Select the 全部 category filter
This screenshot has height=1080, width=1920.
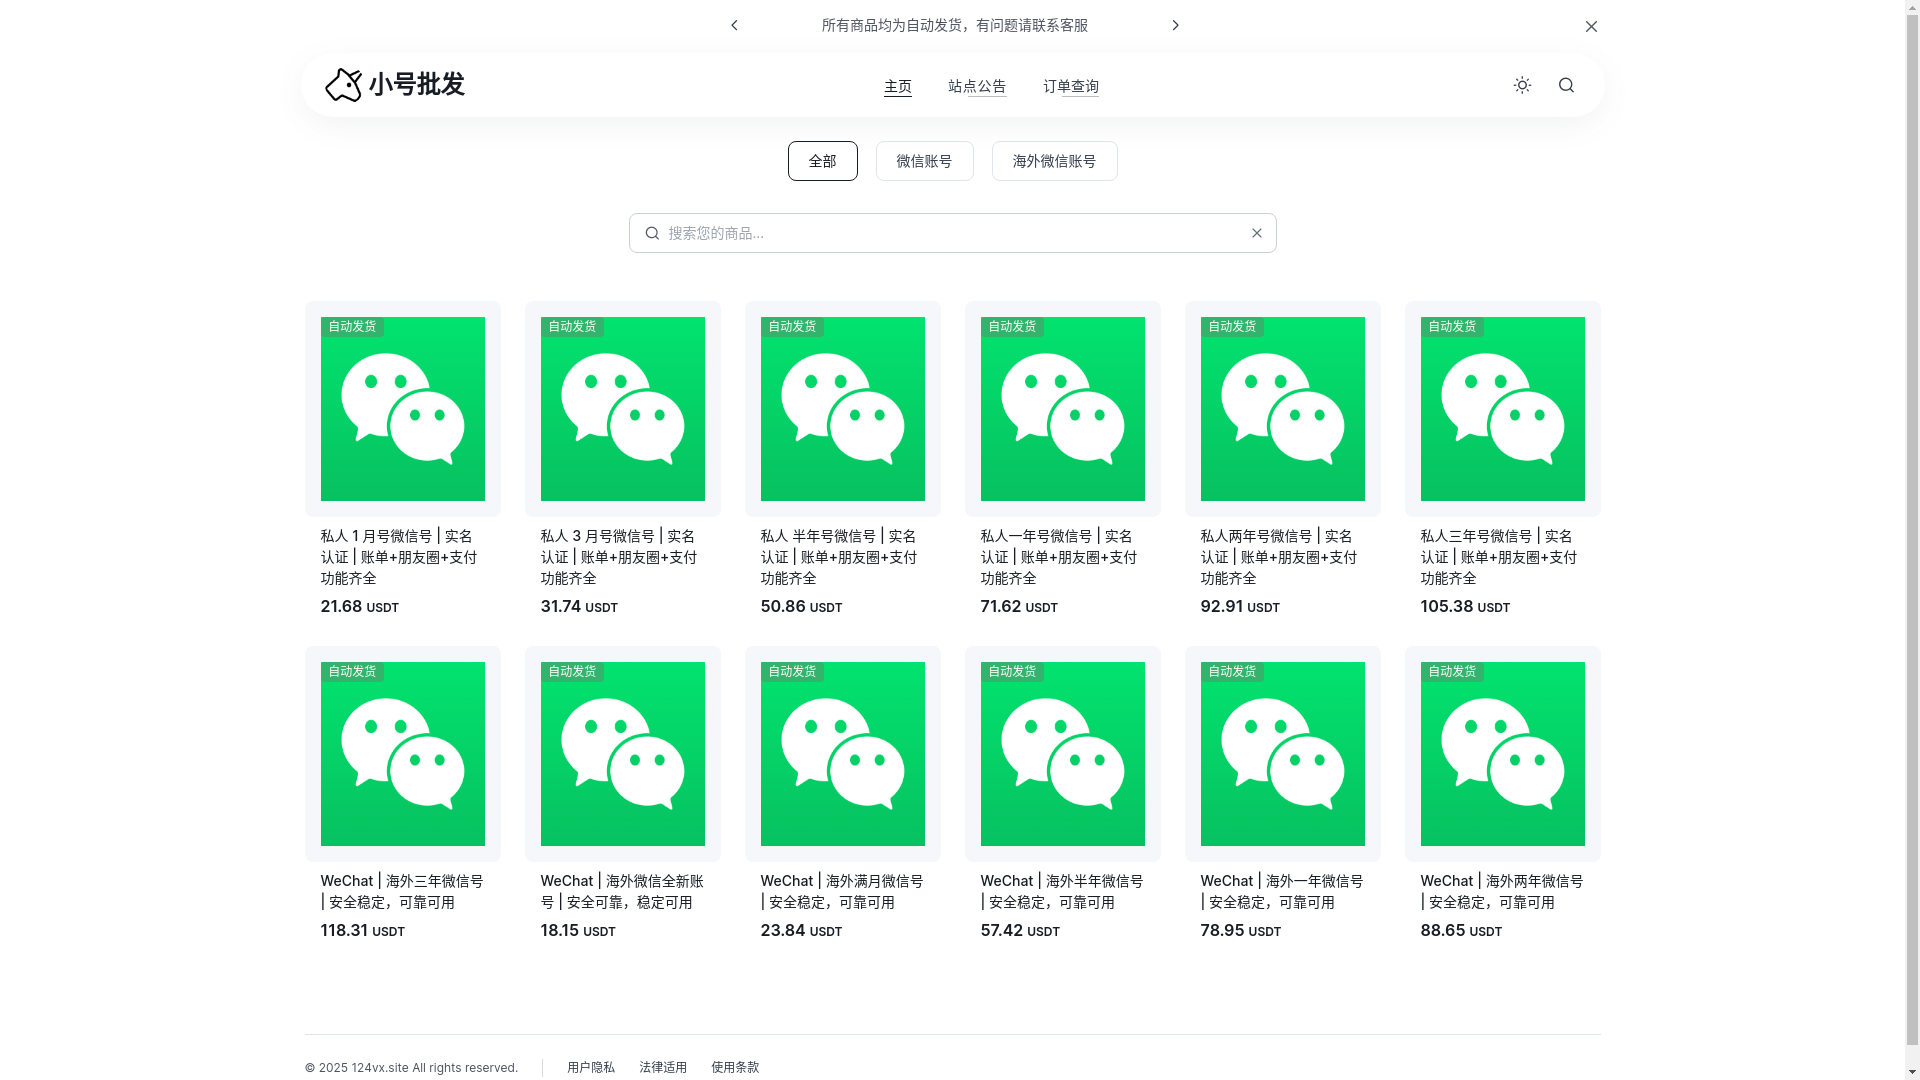click(822, 161)
